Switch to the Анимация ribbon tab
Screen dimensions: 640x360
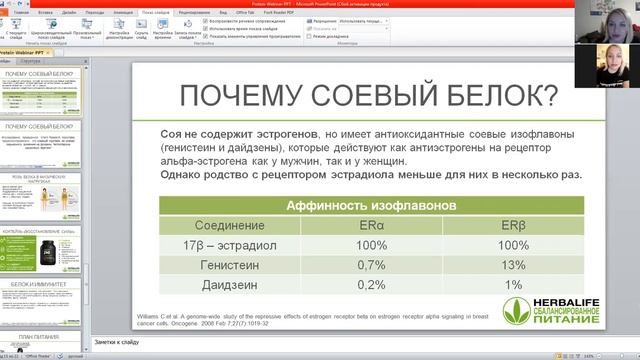(123, 13)
